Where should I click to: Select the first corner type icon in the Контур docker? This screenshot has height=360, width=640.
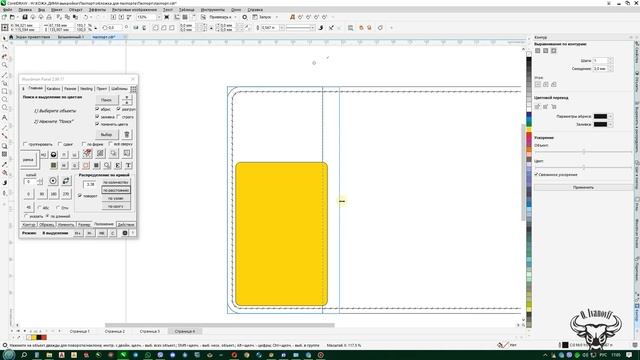pyautogui.click(x=538, y=84)
